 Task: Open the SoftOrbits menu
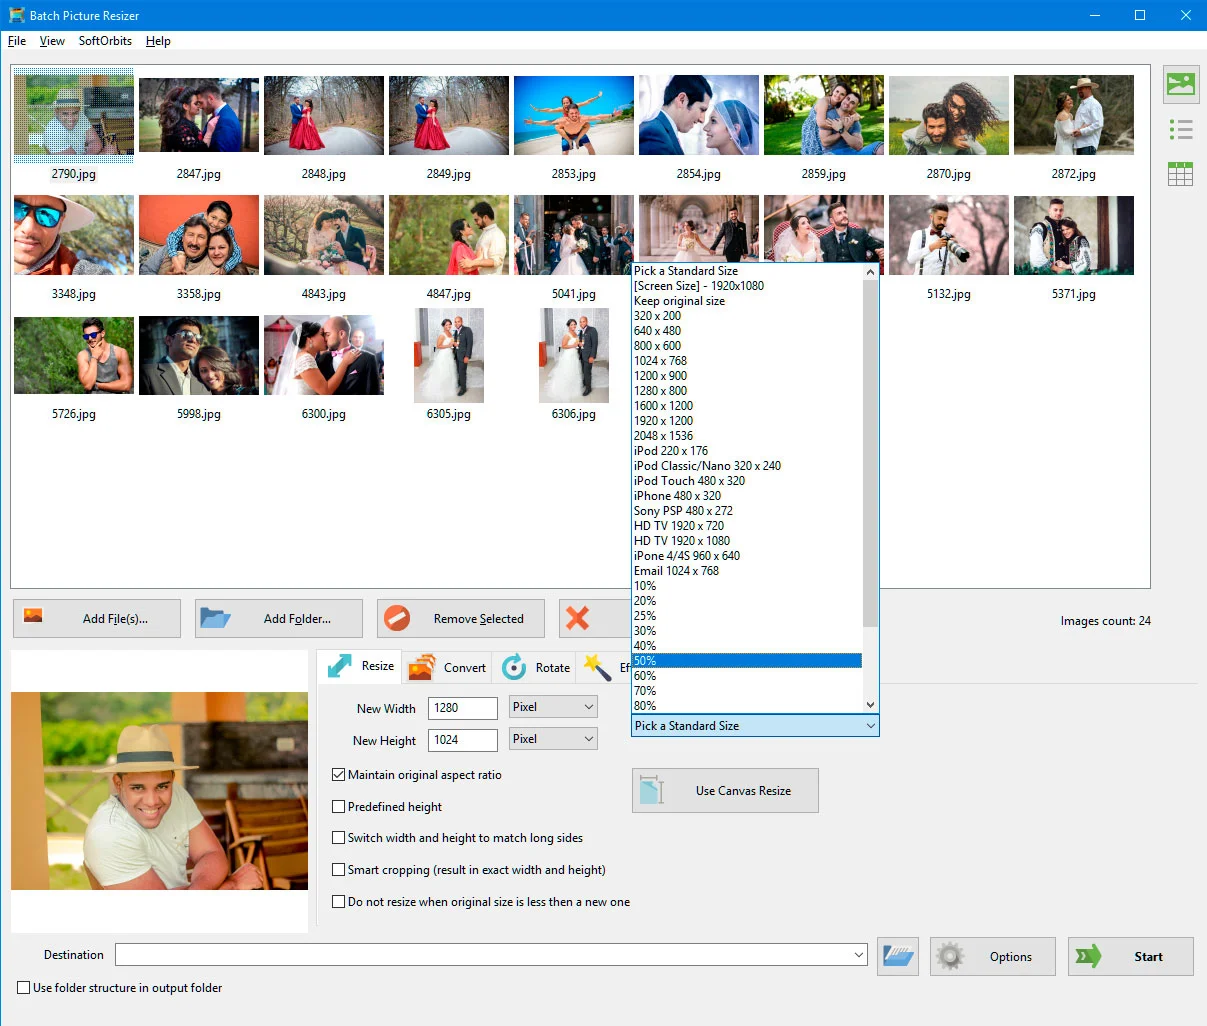[104, 41]
